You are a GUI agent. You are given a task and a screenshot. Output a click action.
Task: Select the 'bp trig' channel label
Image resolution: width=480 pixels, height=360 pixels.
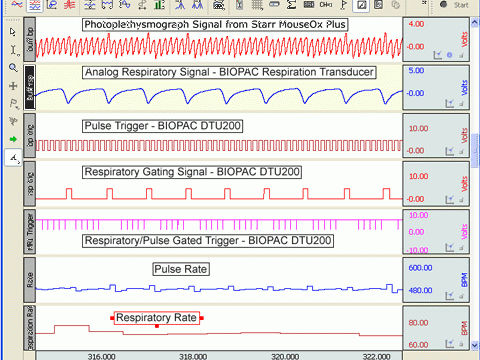(x=30, y=135)
